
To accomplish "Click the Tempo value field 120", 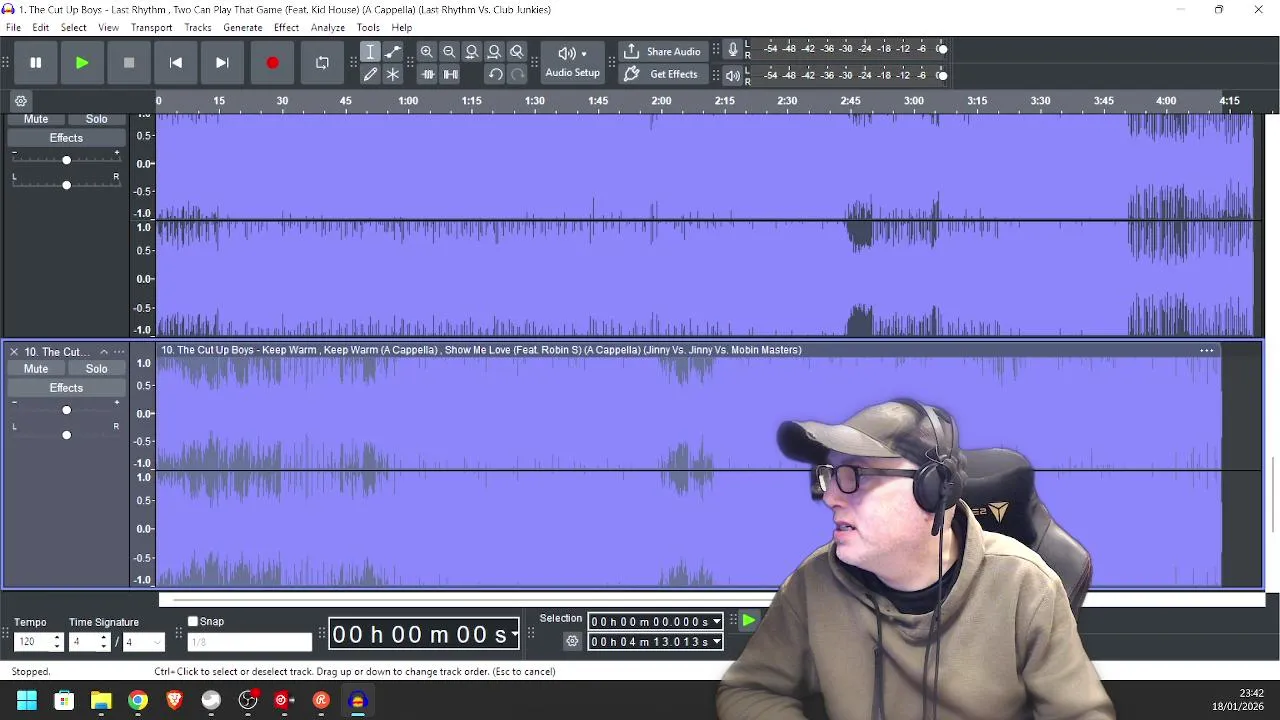I will pos(33,642).
